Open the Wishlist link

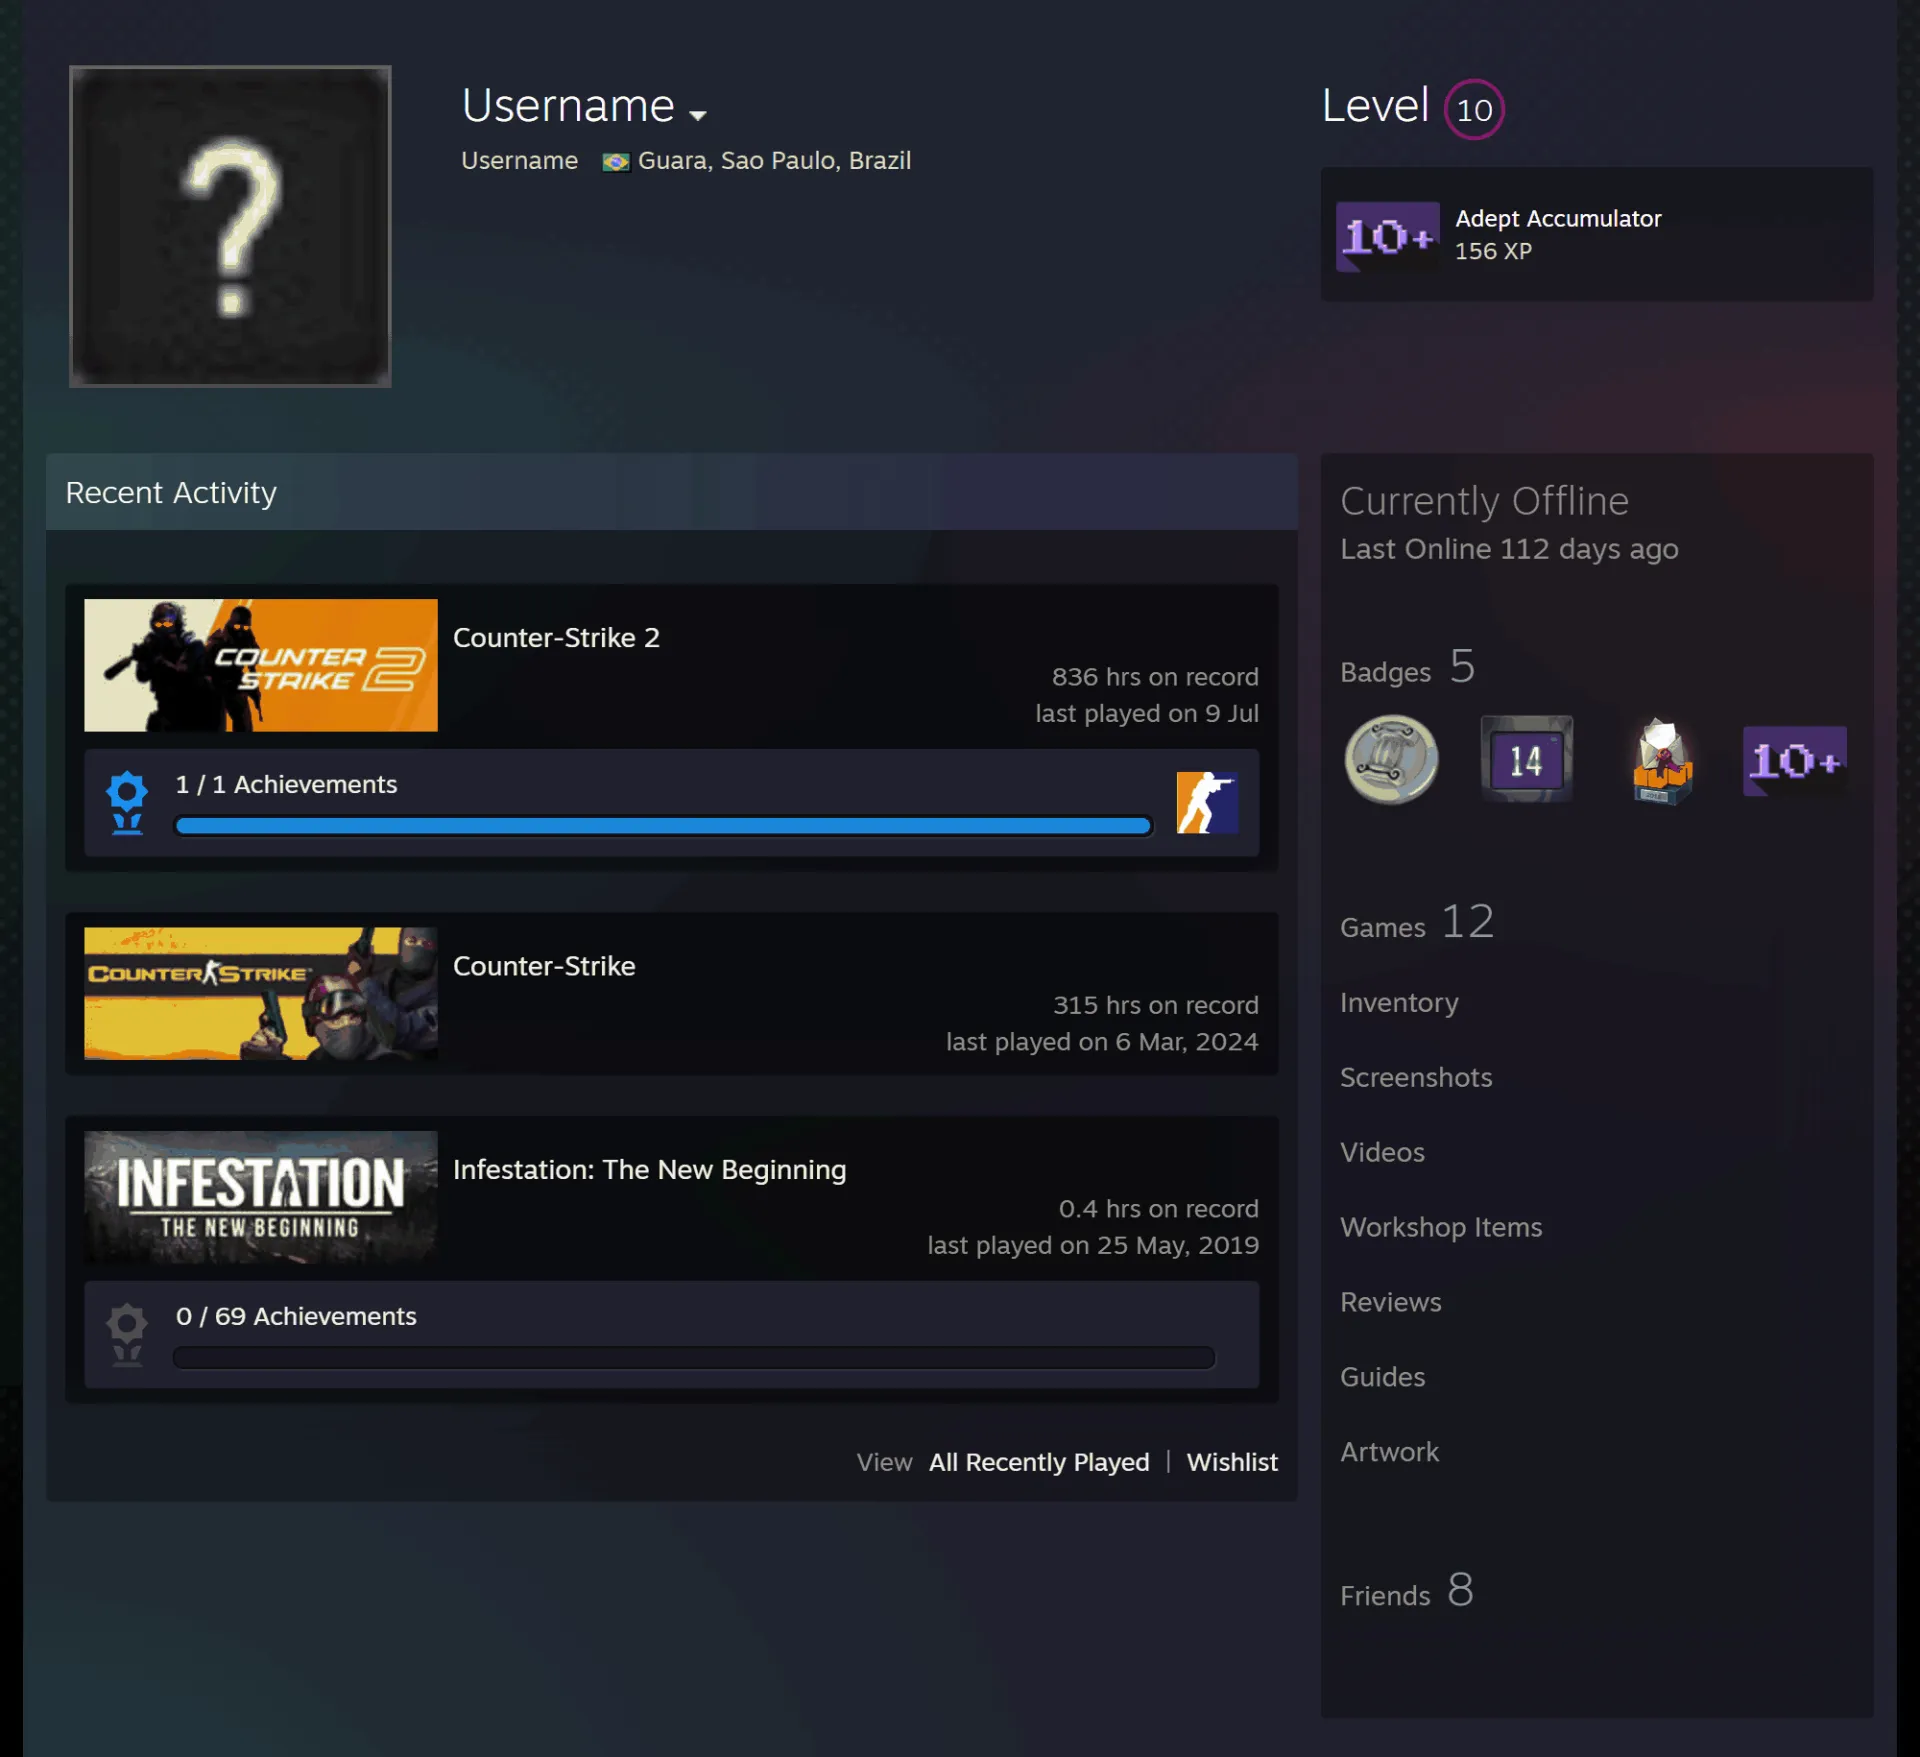coord(1232,1462)
